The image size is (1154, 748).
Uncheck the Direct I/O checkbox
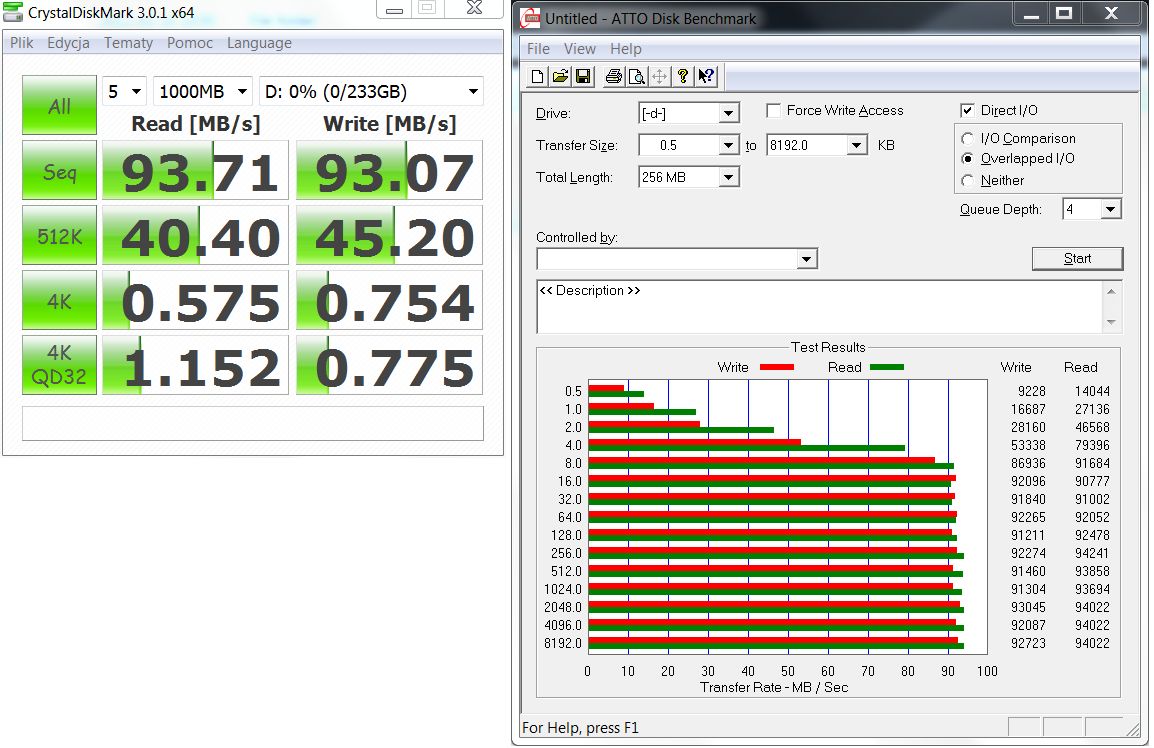(967, 110)
